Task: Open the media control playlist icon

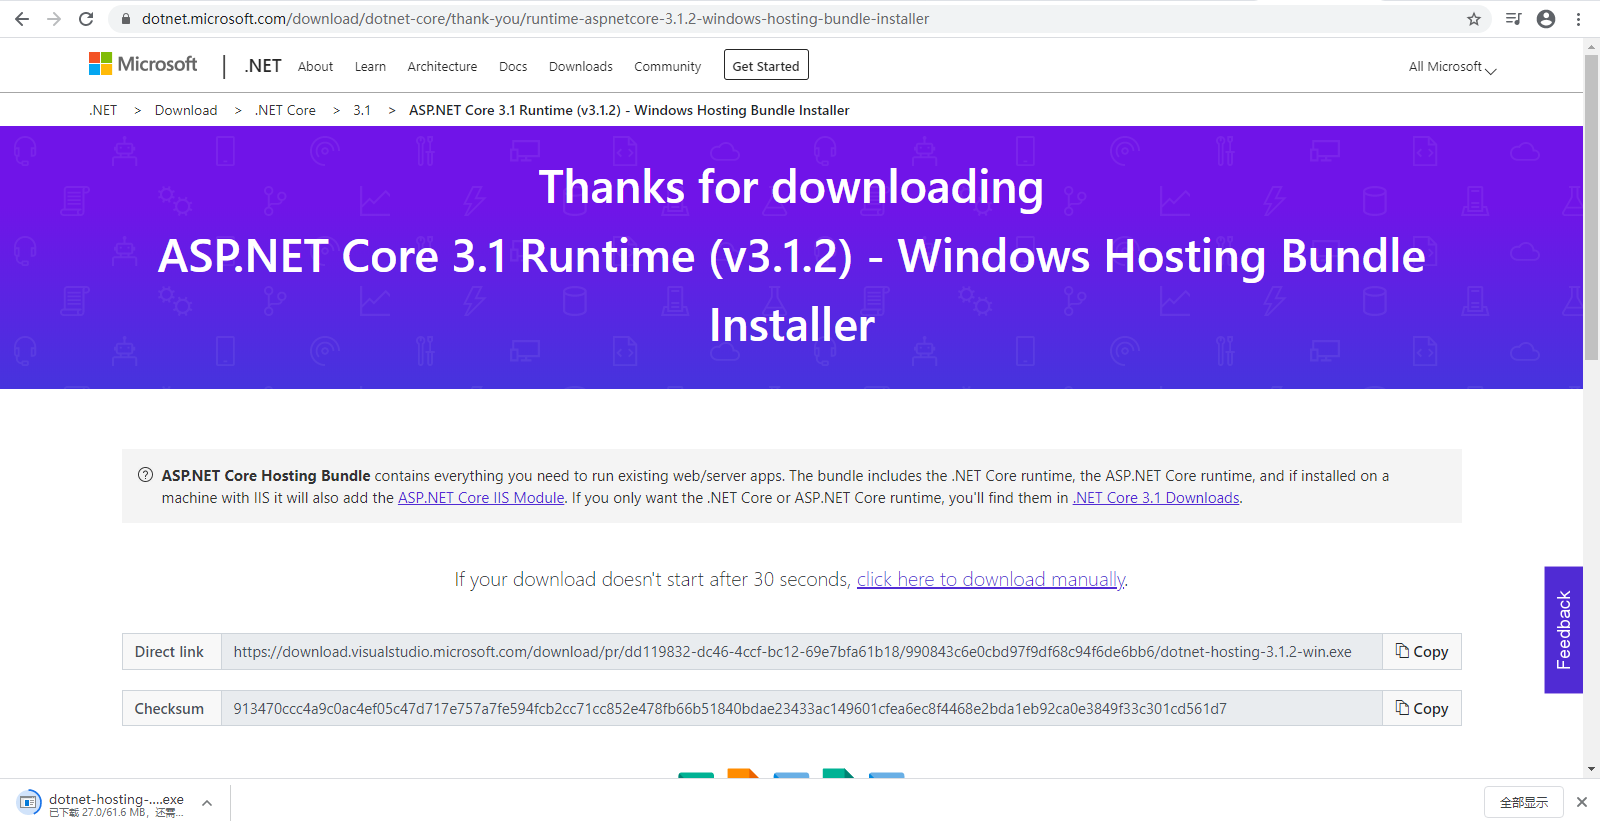Action: 1514,19
